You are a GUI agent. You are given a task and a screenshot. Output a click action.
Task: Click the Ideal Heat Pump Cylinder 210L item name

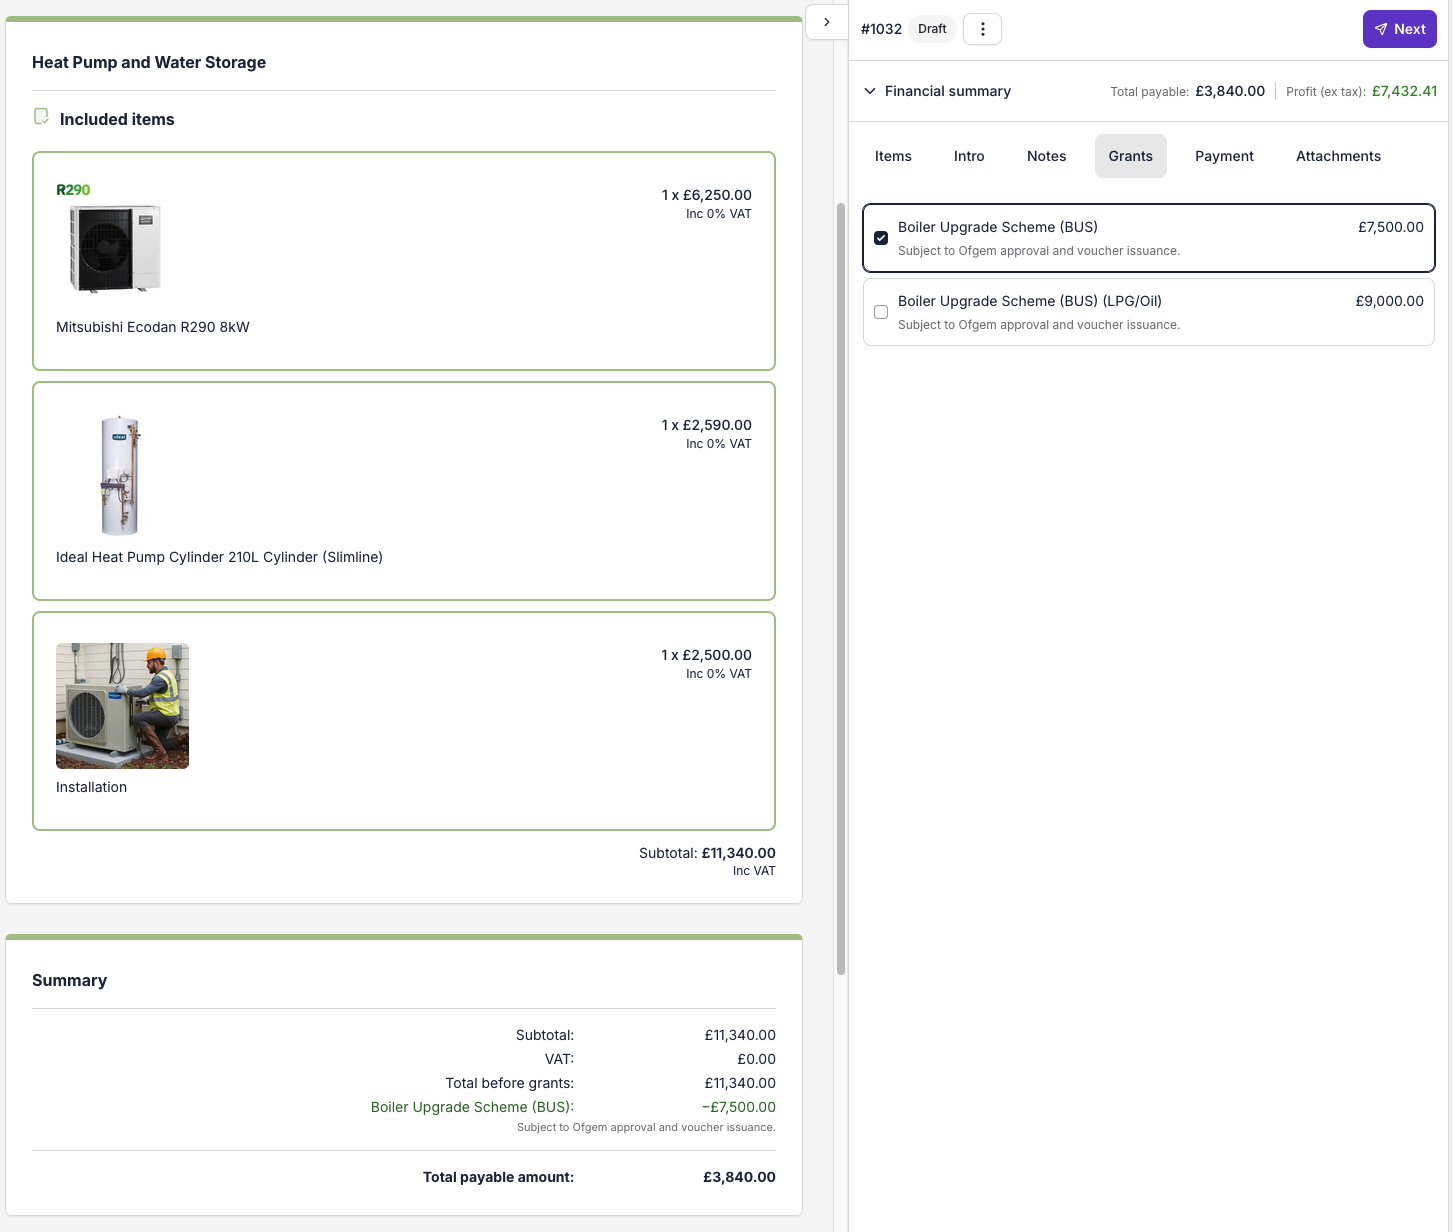219,557
